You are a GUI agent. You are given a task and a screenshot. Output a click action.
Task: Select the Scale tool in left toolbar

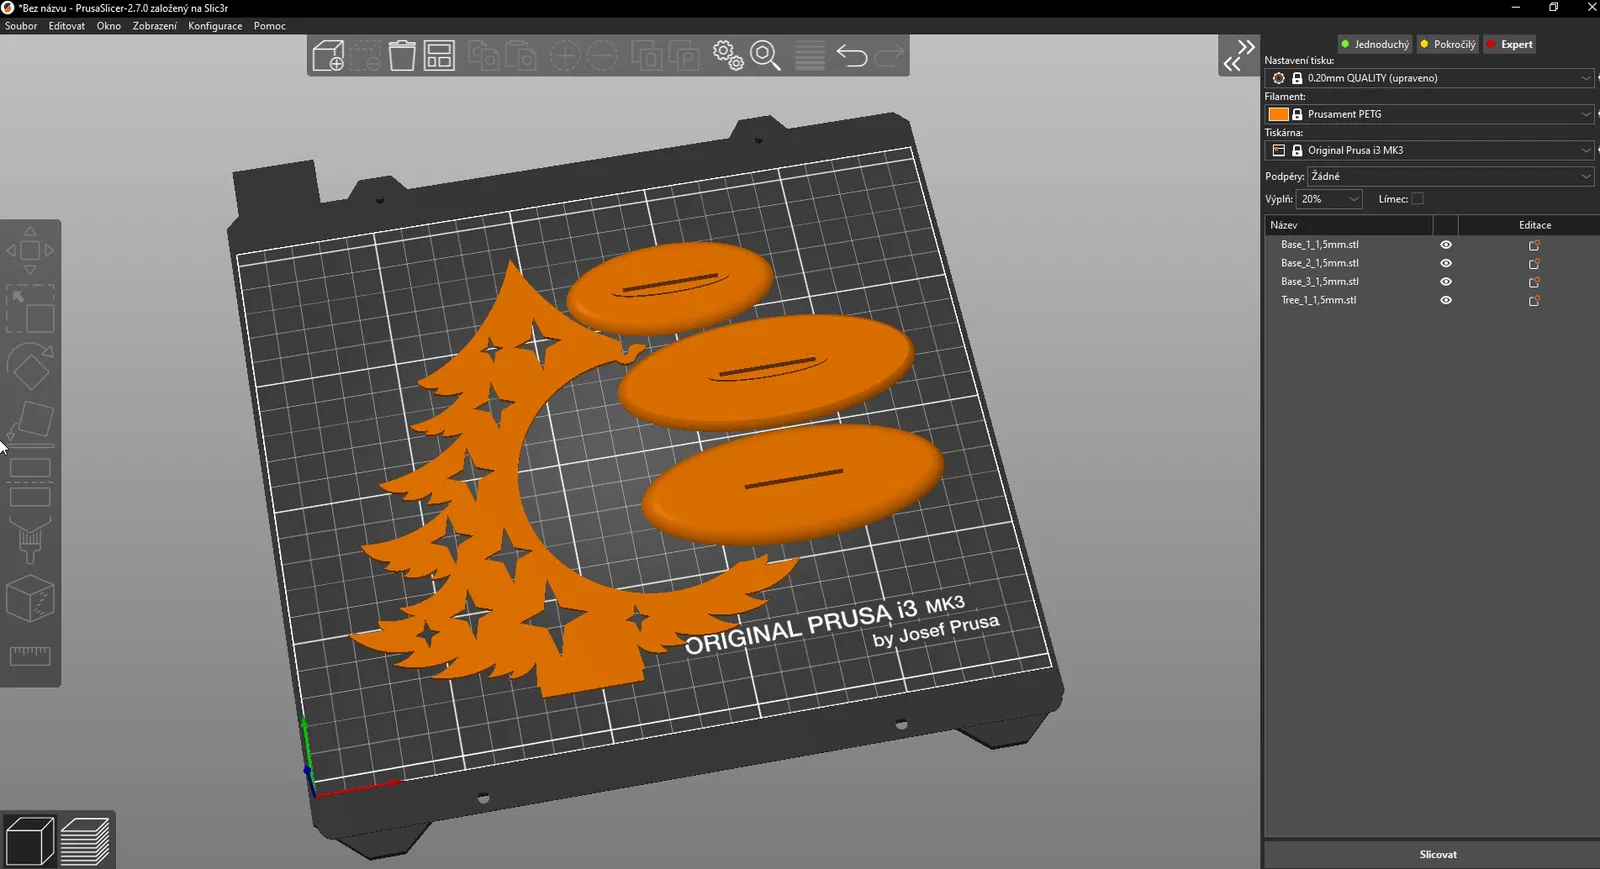pos(30,309)
